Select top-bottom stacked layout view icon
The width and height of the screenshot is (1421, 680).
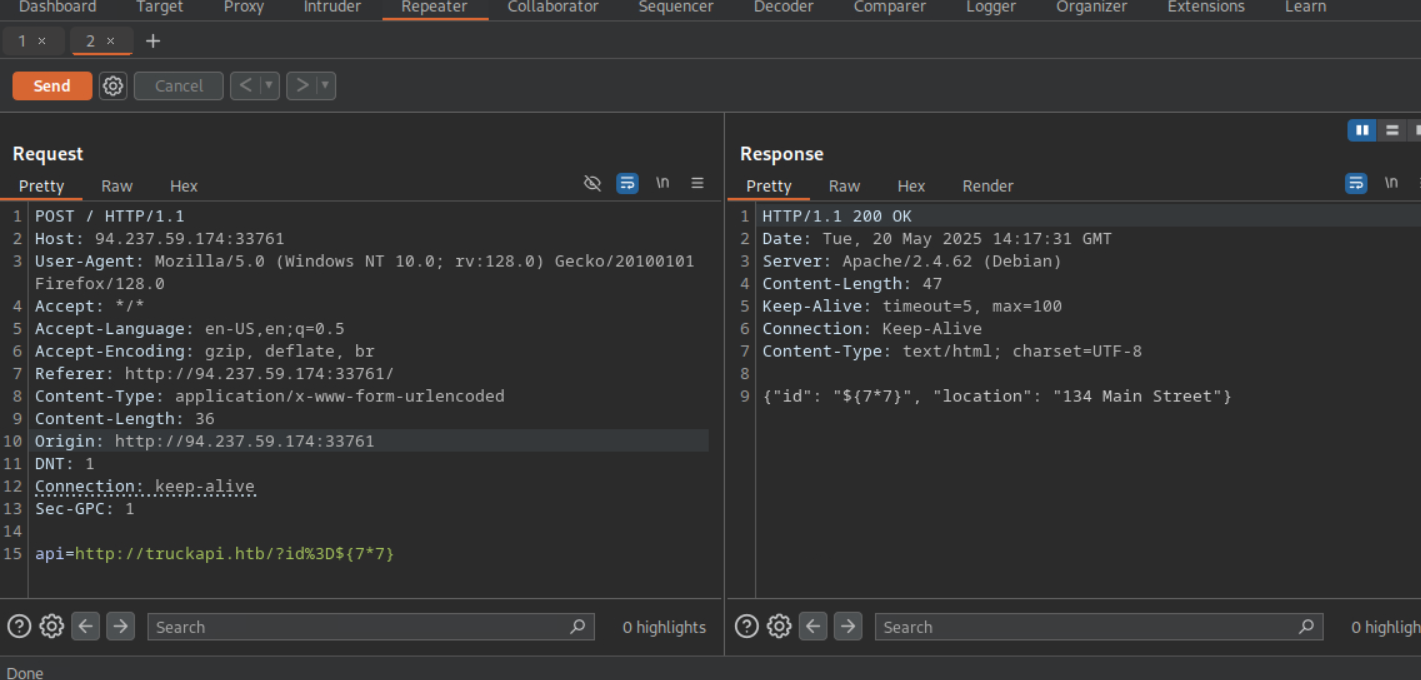point(1391,130)
